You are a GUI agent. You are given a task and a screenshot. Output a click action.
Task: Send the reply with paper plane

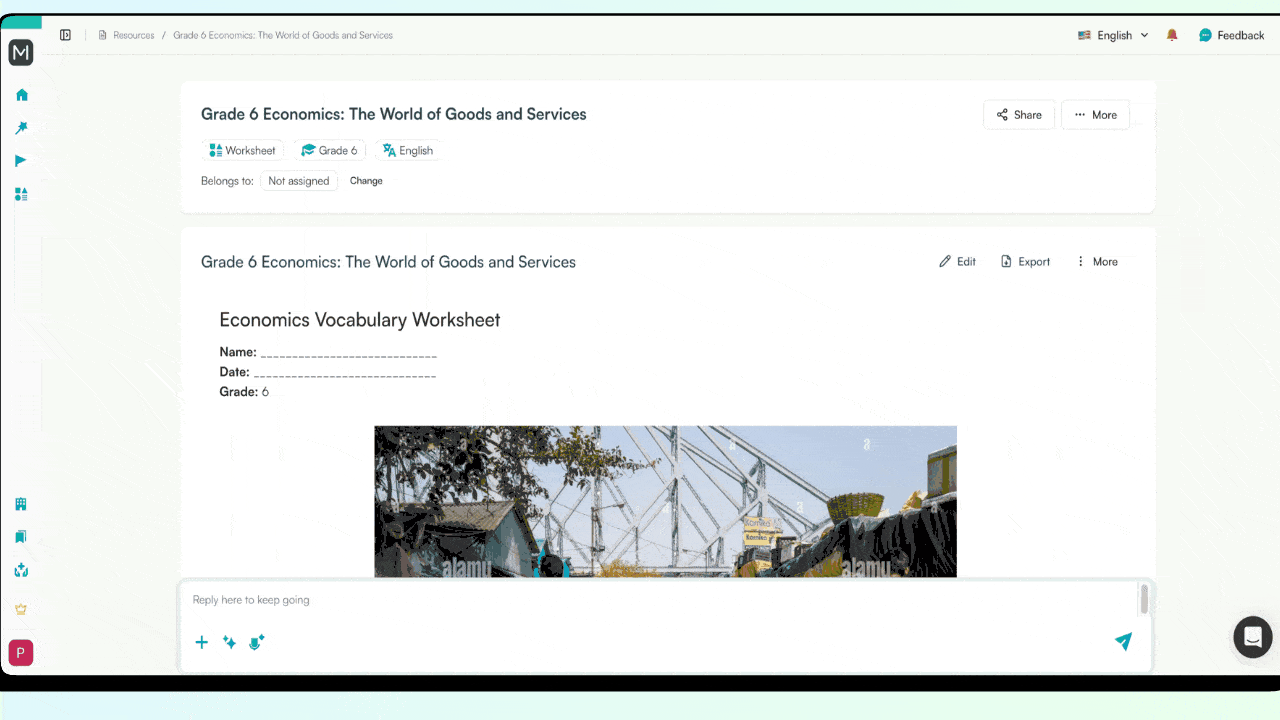point(1123,642)
